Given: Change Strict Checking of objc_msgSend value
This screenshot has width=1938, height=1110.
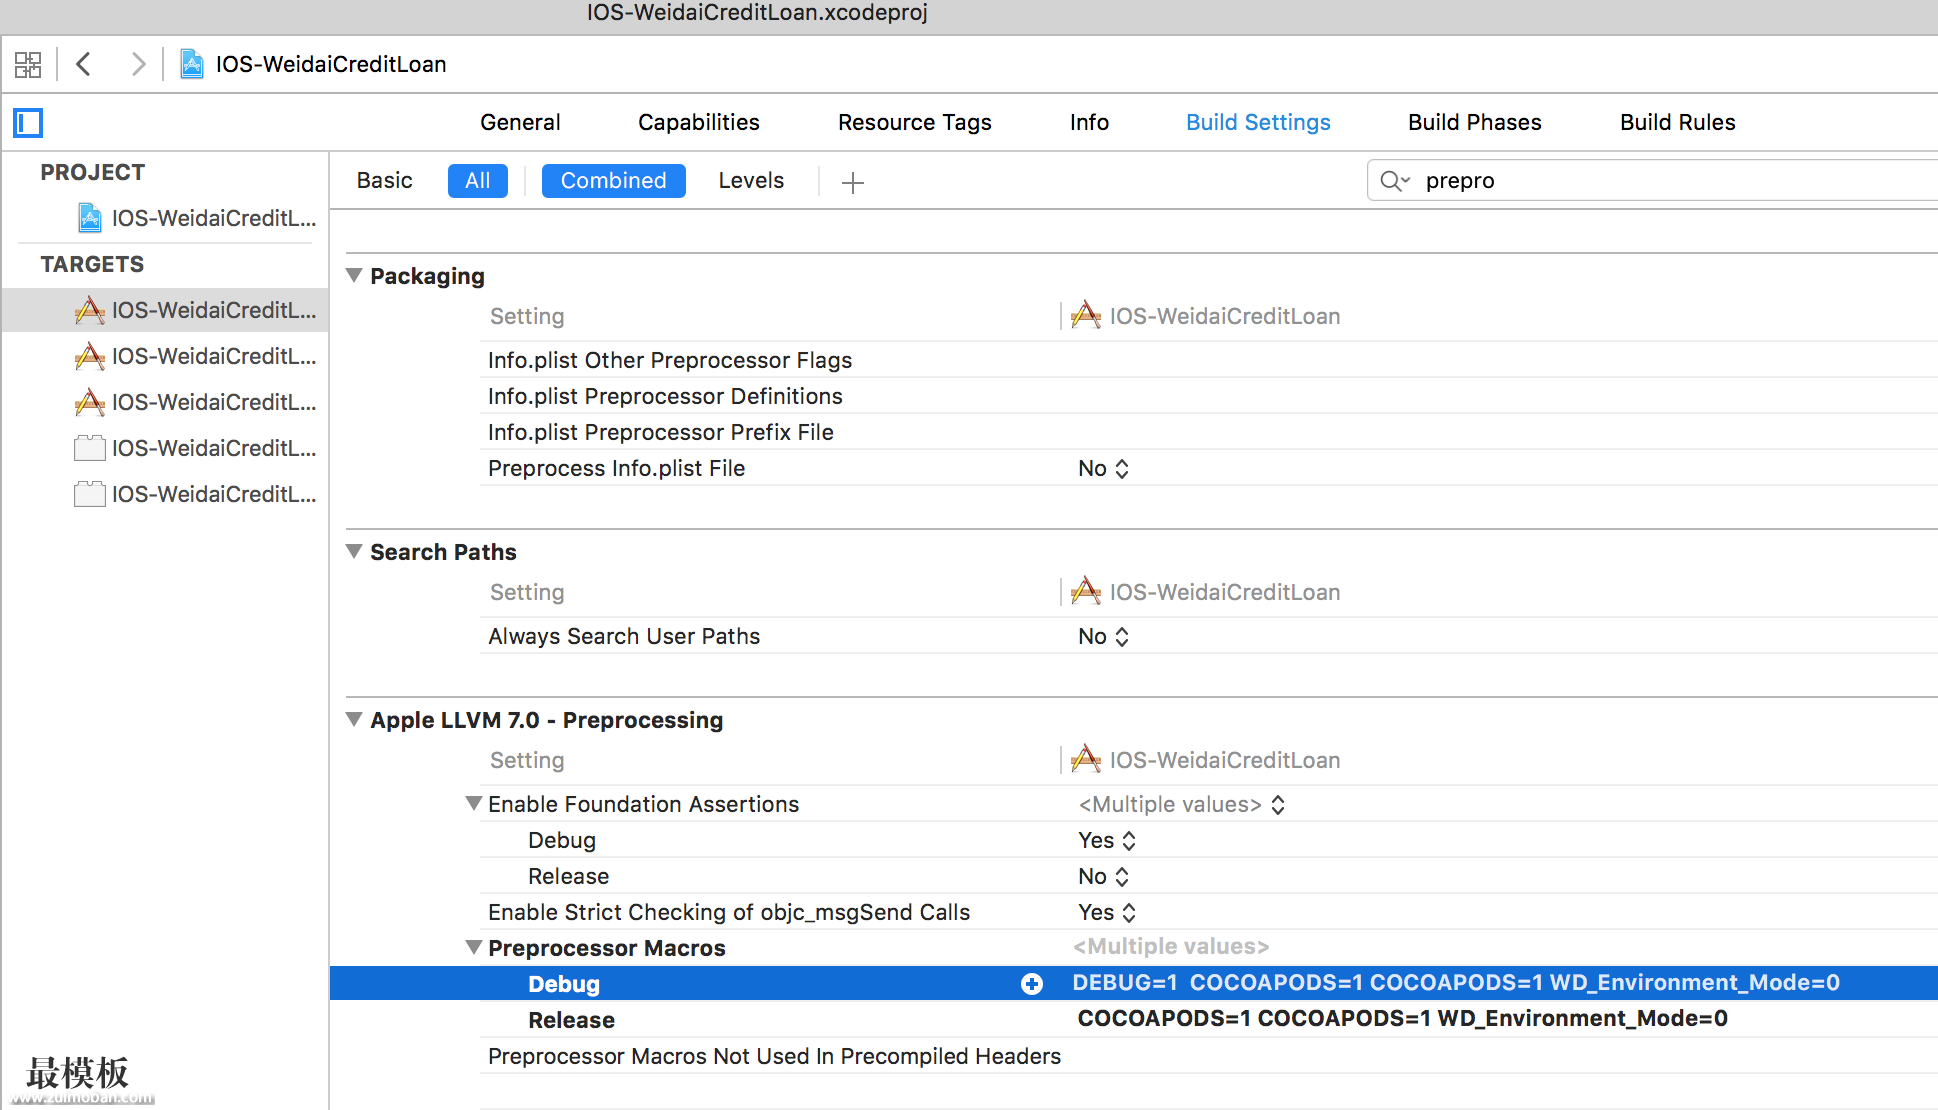Looking at the screenshot, I should [1107, 913].
